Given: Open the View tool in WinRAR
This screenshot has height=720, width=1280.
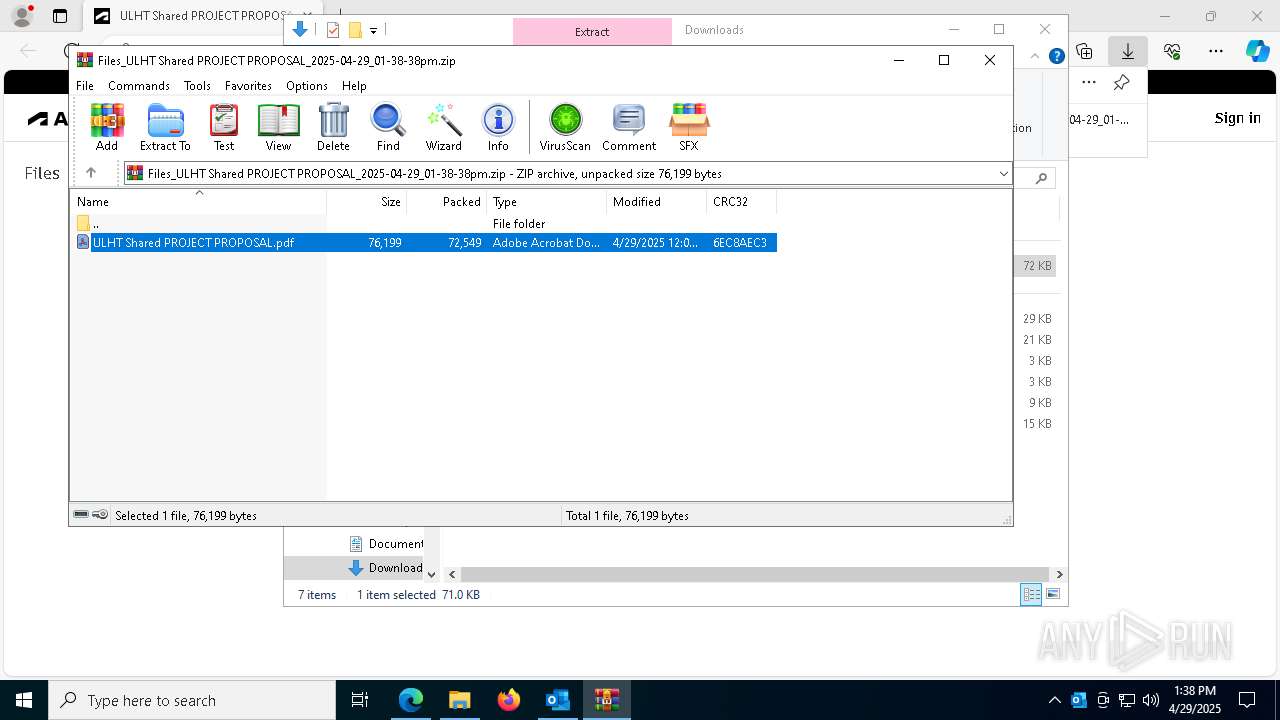Looking at the screenshot, I should point(278,127).
